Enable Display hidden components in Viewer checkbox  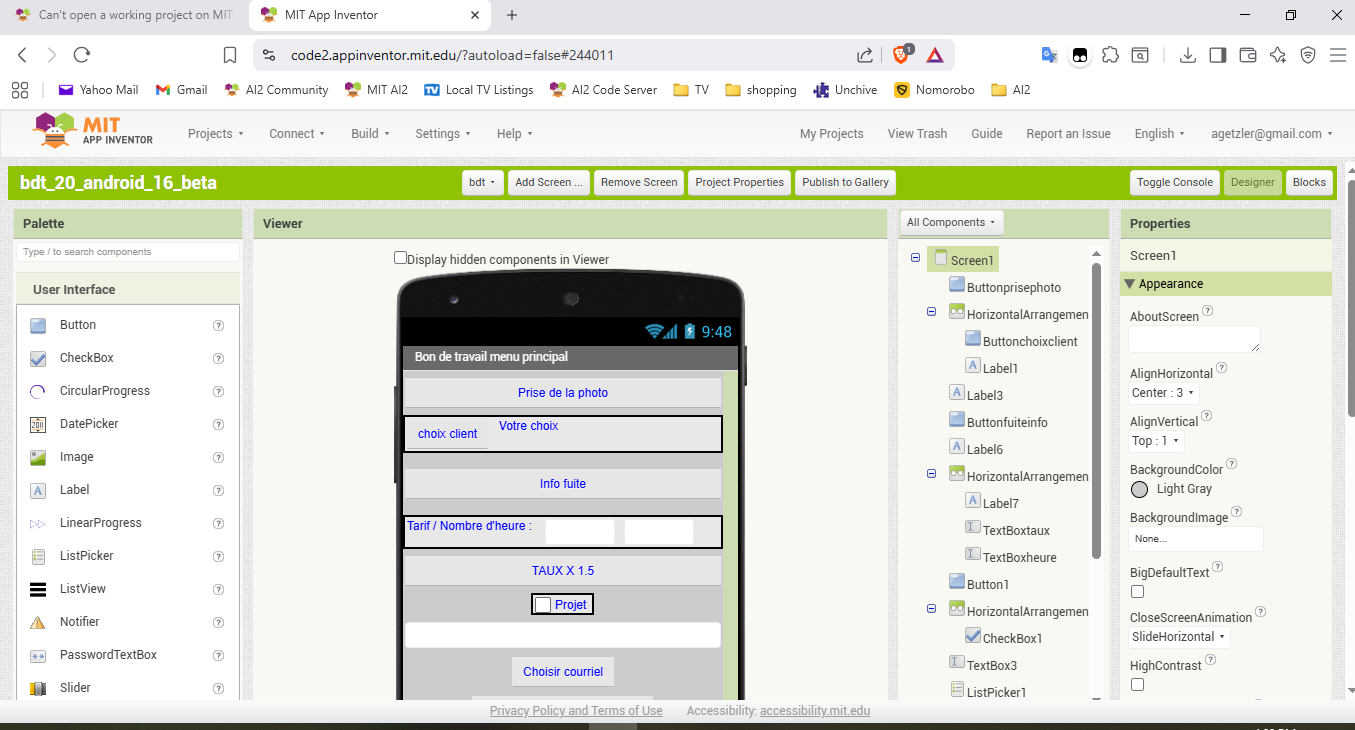(401, 258)
